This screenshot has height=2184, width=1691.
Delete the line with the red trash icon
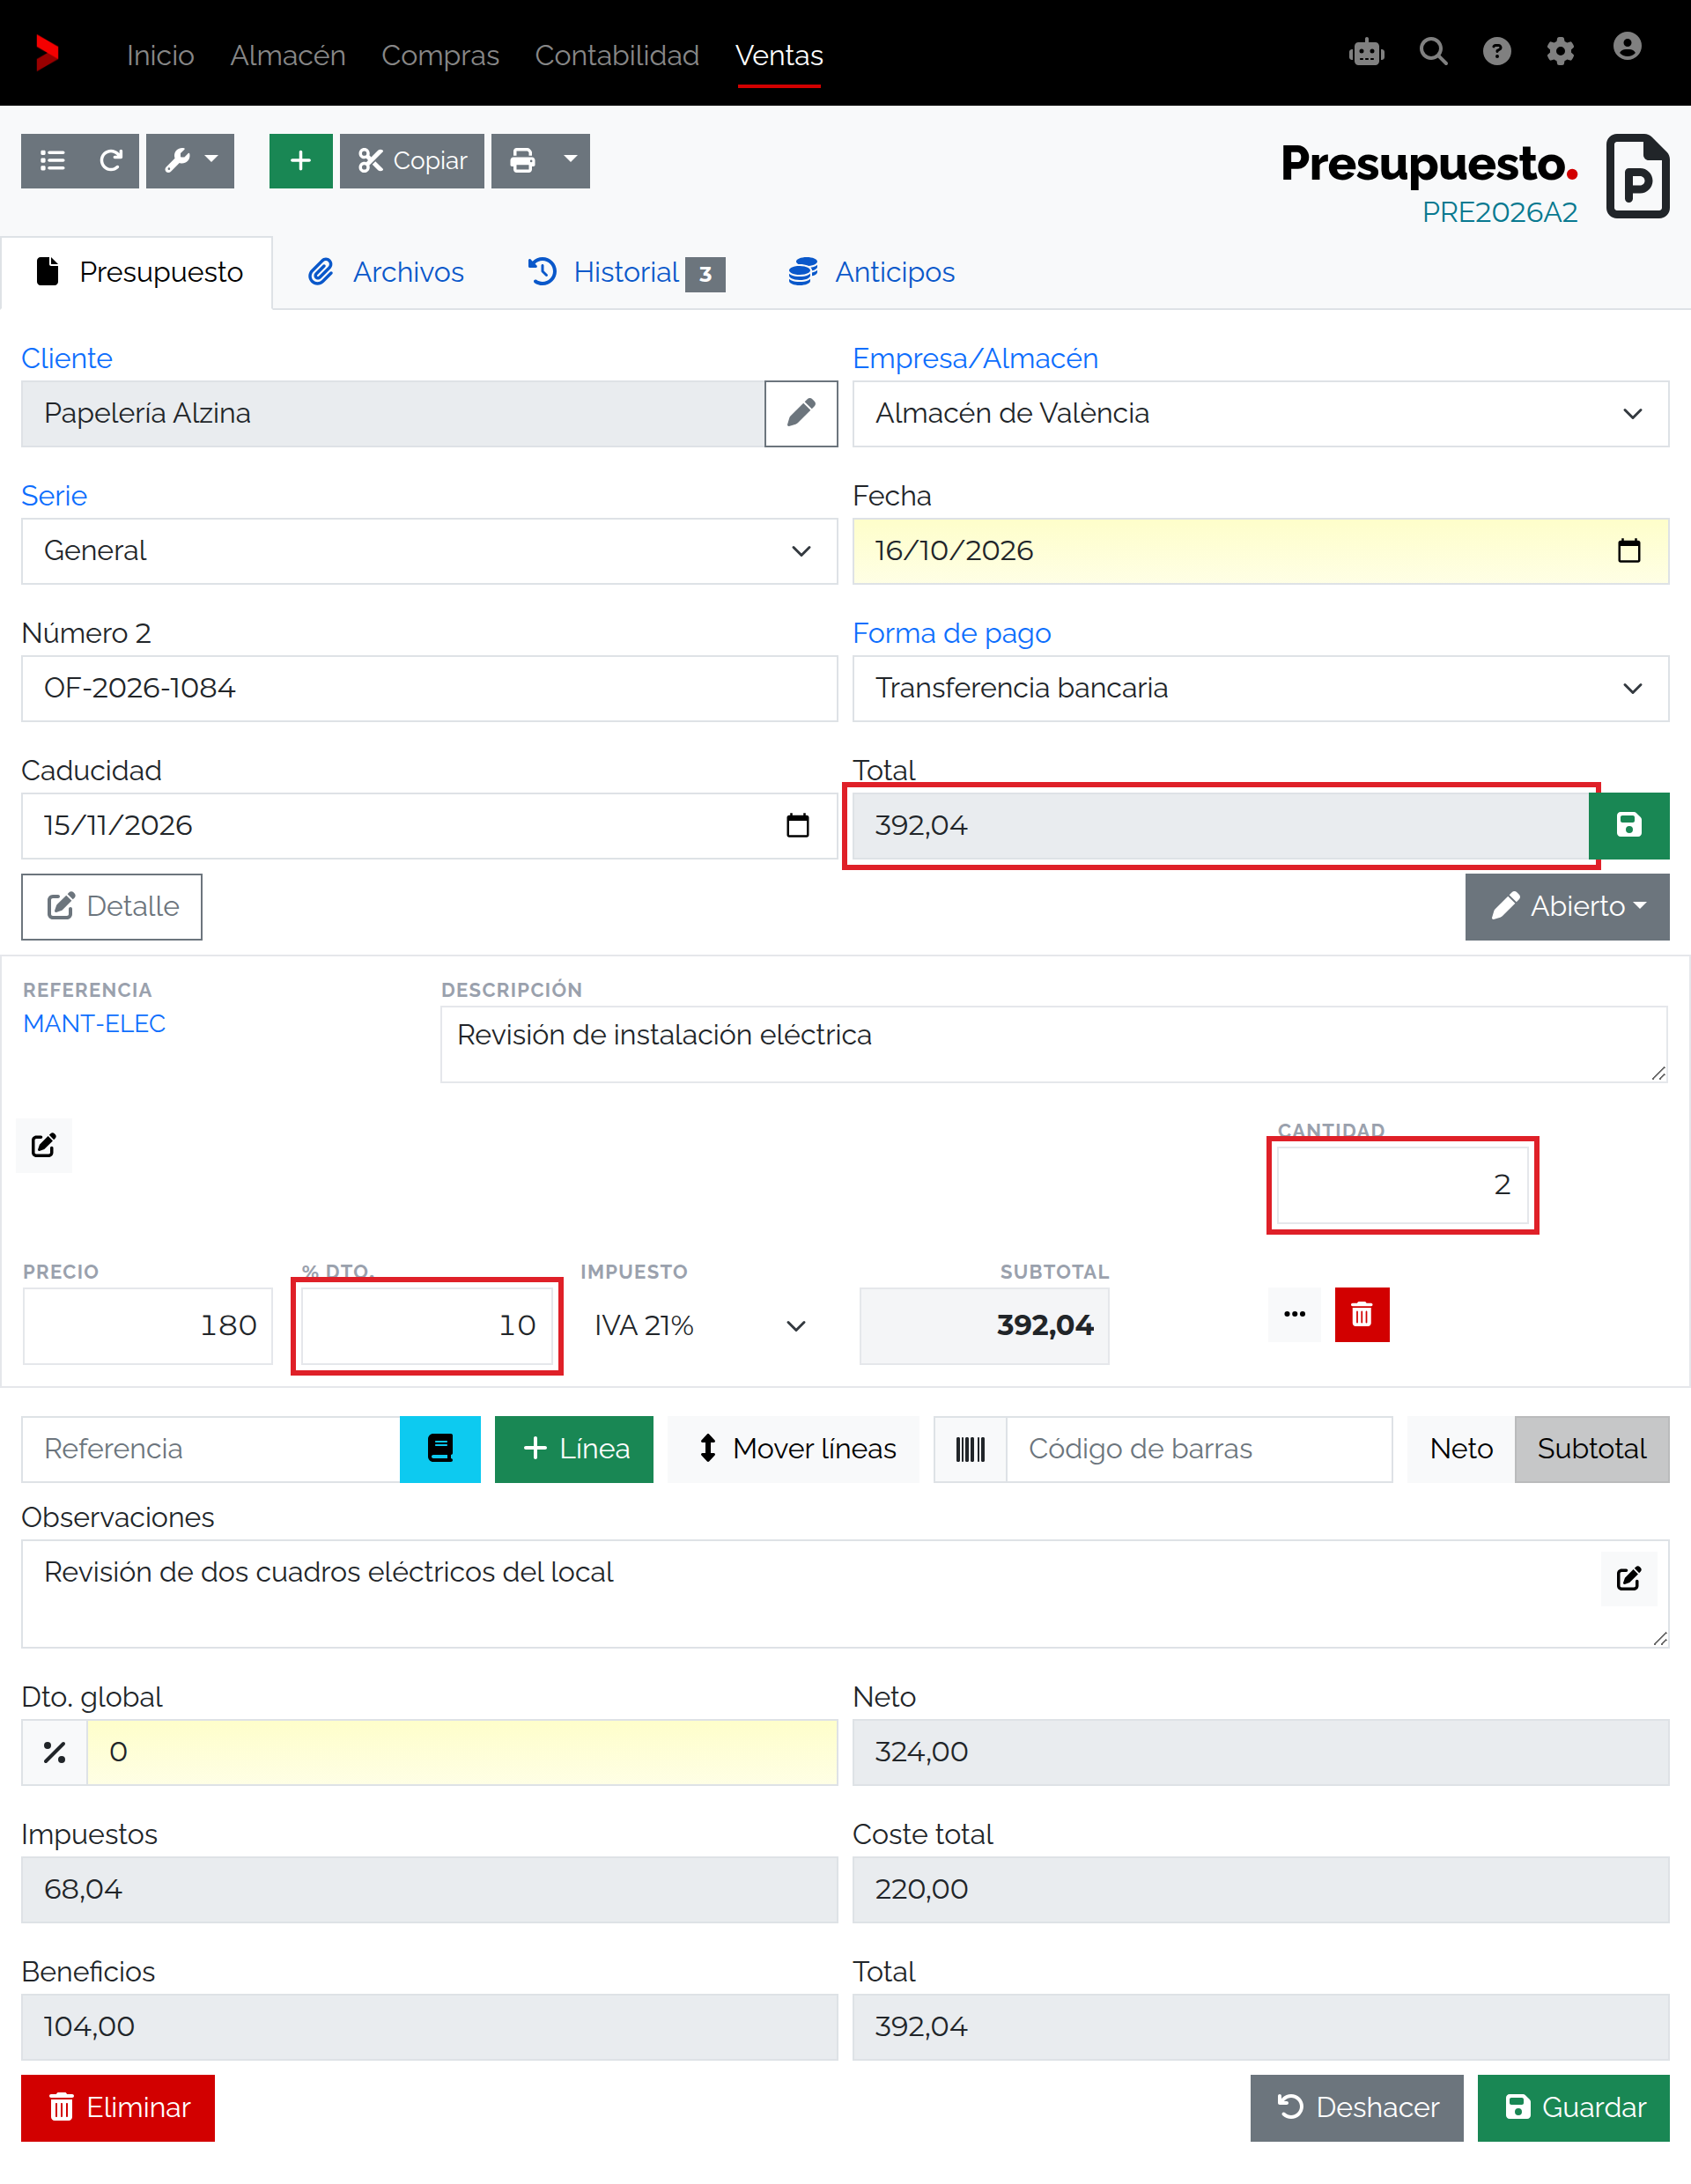1361,1314
